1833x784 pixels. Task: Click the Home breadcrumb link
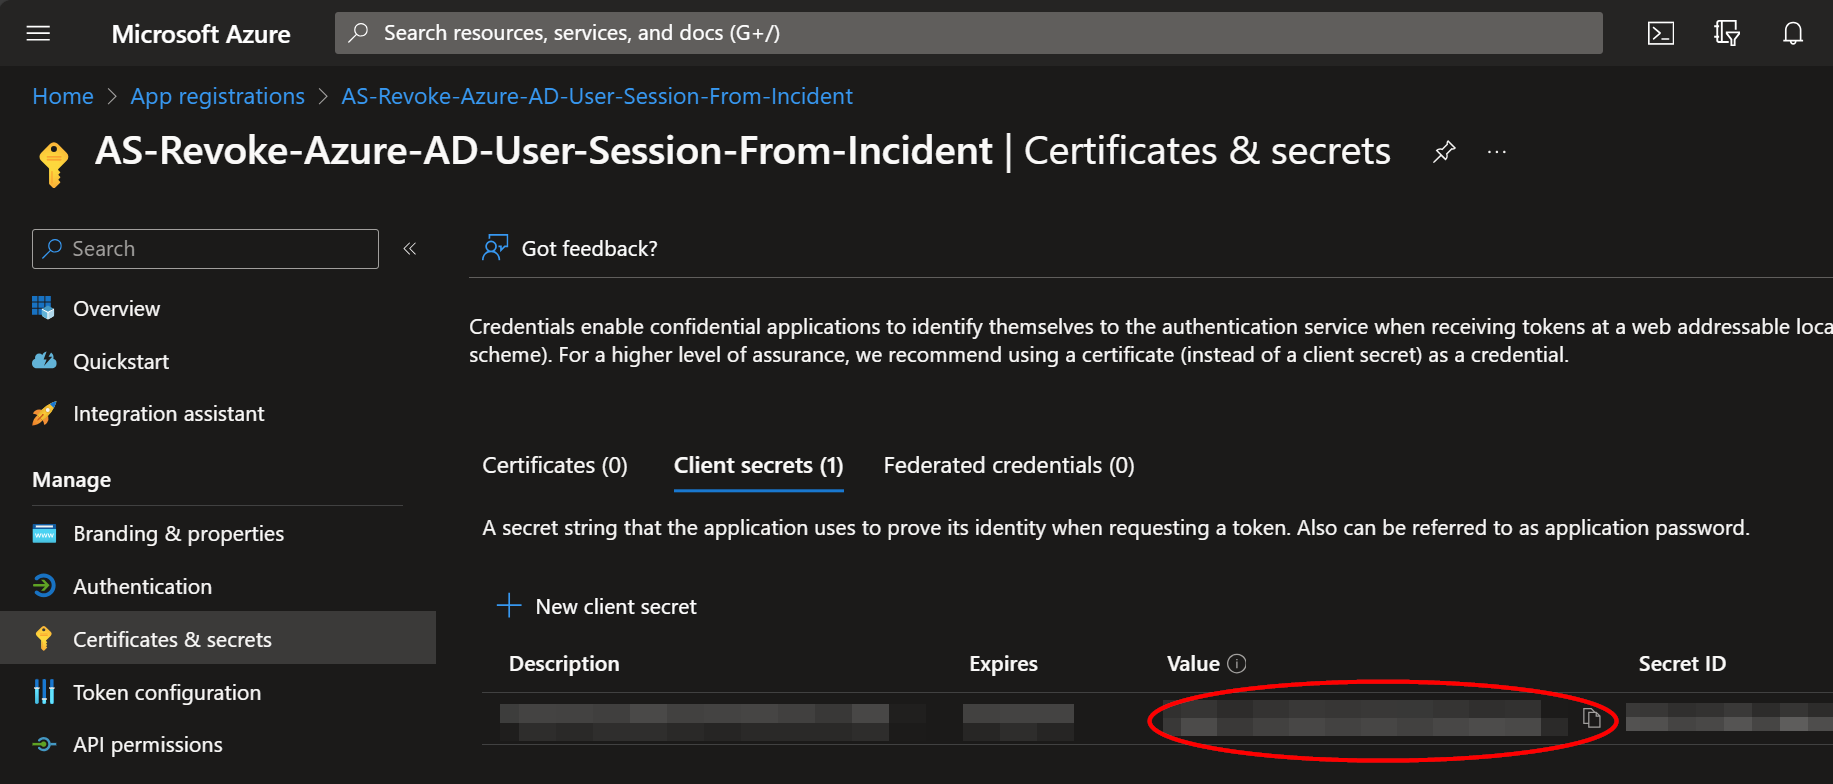(63, 96)
